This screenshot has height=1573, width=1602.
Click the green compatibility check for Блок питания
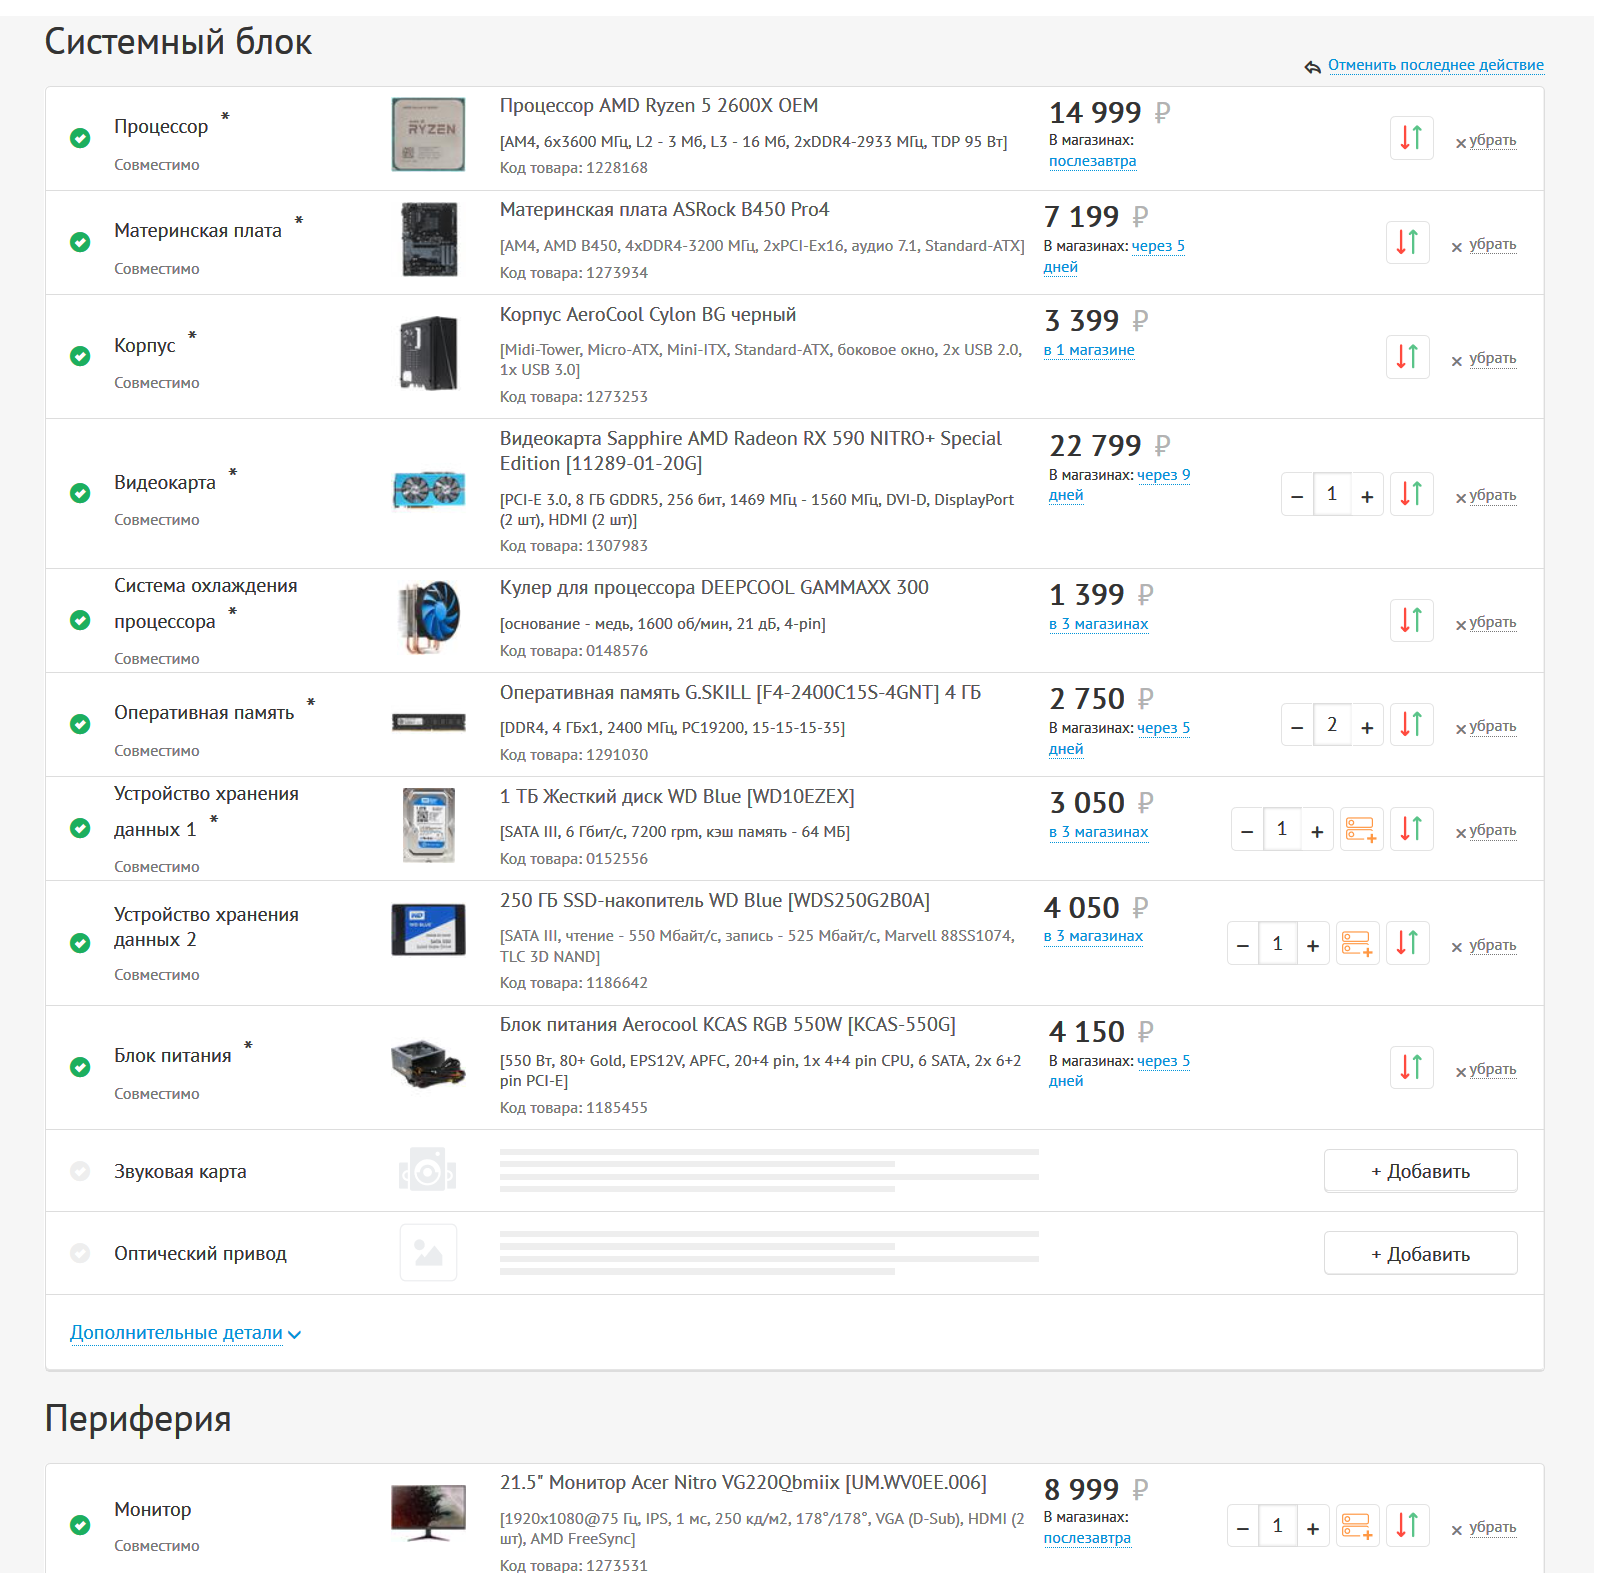[80, 1067]
